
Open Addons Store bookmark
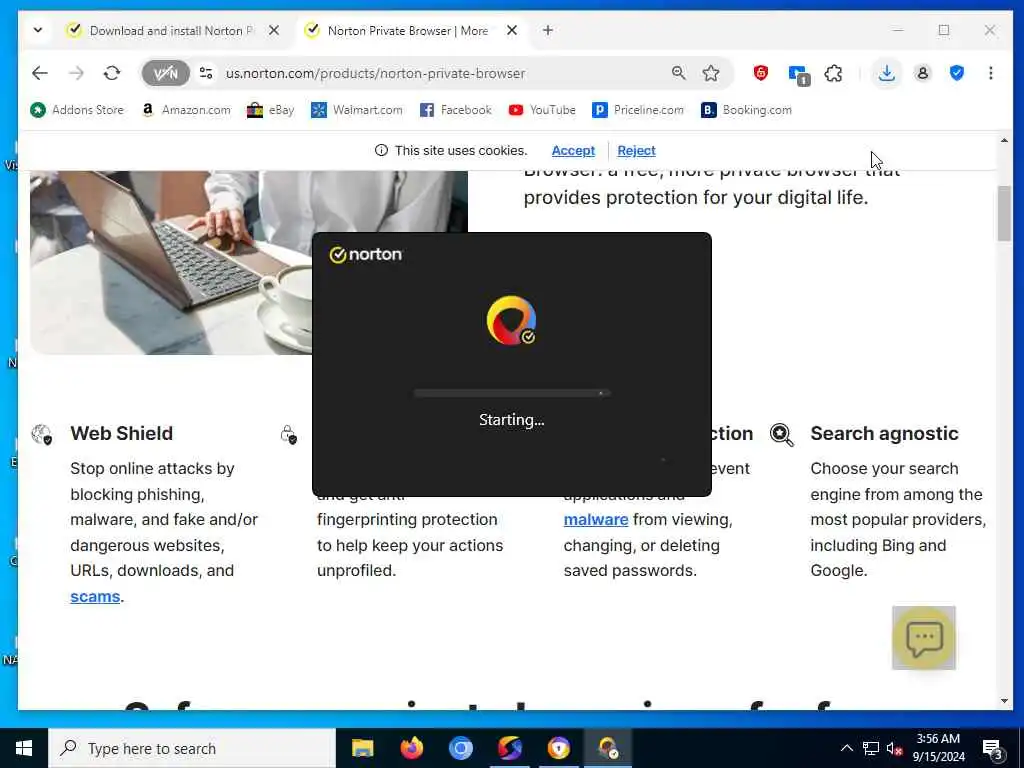click(x=77, y=110)
